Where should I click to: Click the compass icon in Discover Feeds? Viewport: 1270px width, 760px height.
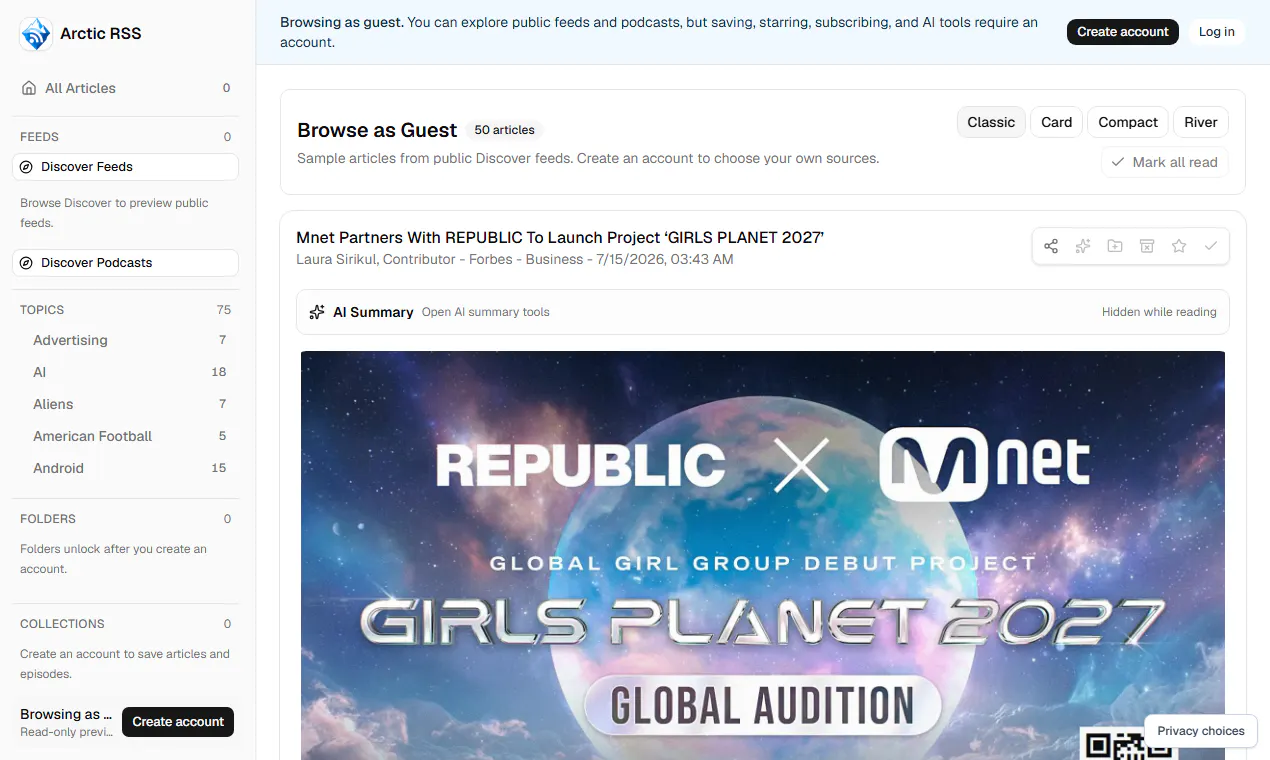click(x=27, y=167)
